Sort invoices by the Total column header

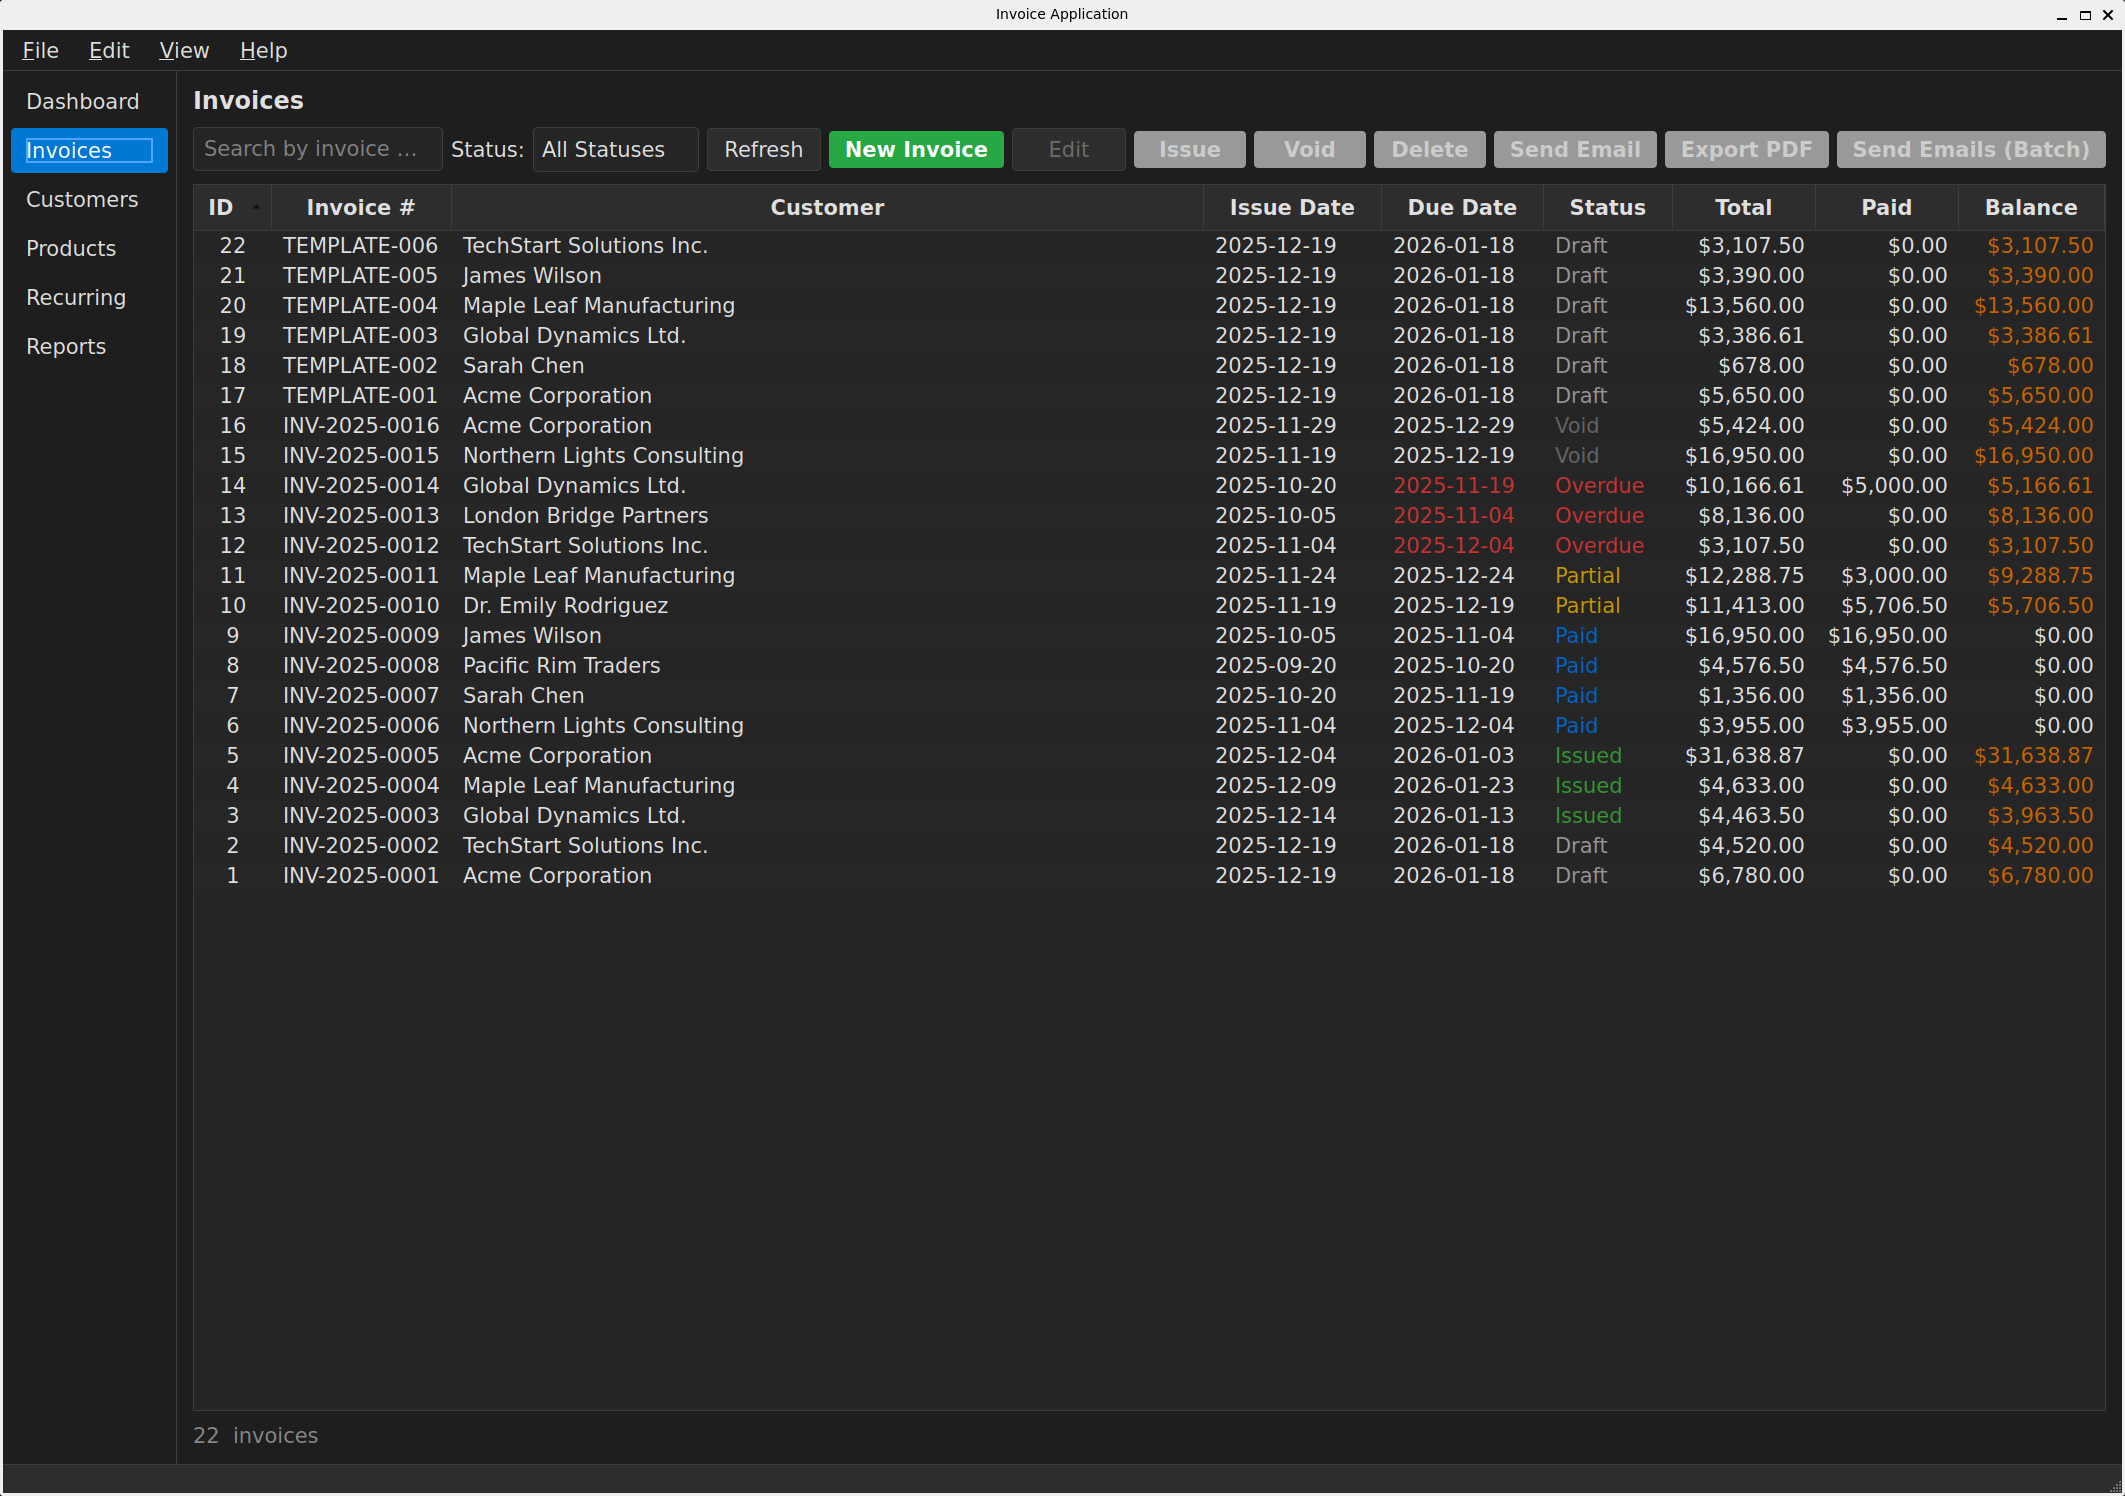pos(1743,207)
